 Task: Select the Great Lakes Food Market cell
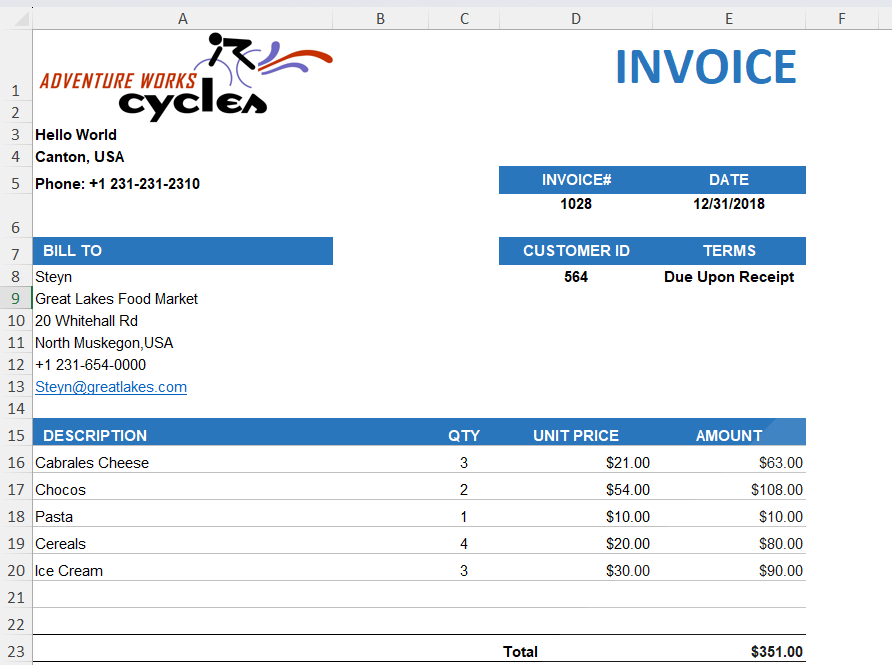tap(183, 299)
